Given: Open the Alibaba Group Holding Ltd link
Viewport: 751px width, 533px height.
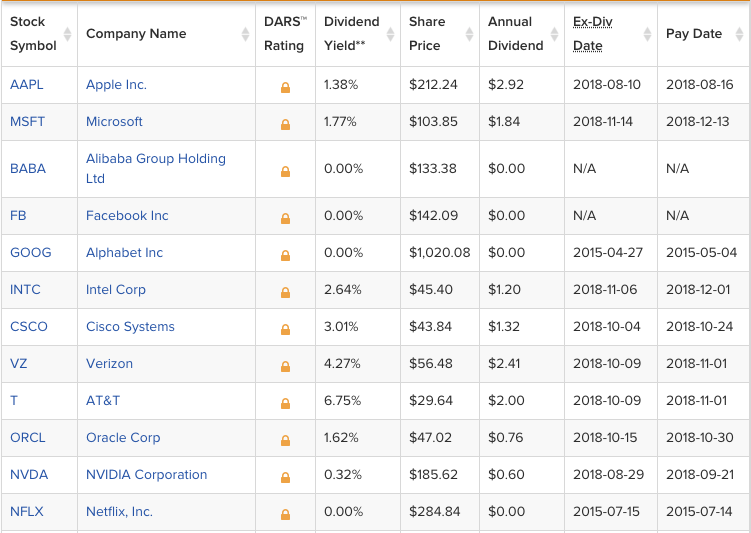Looking at the screenshot, I should pyautogui.click(x=156, y=169).
